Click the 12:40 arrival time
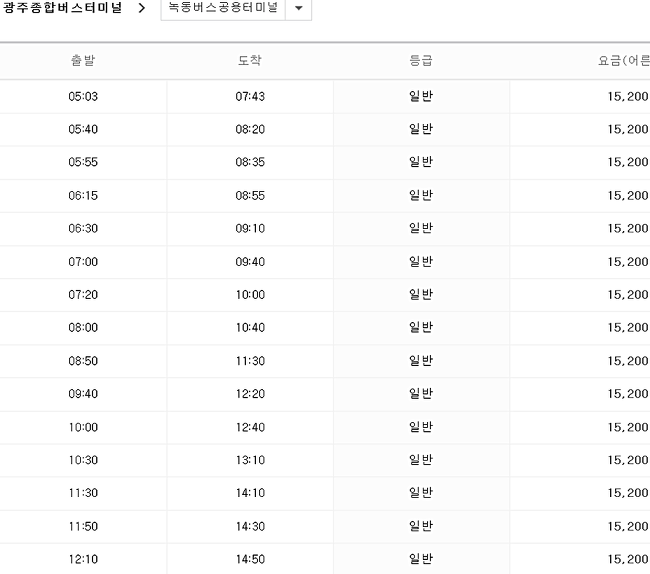The width and height of the screenshot is (650, 574). (x=250, y=427)
